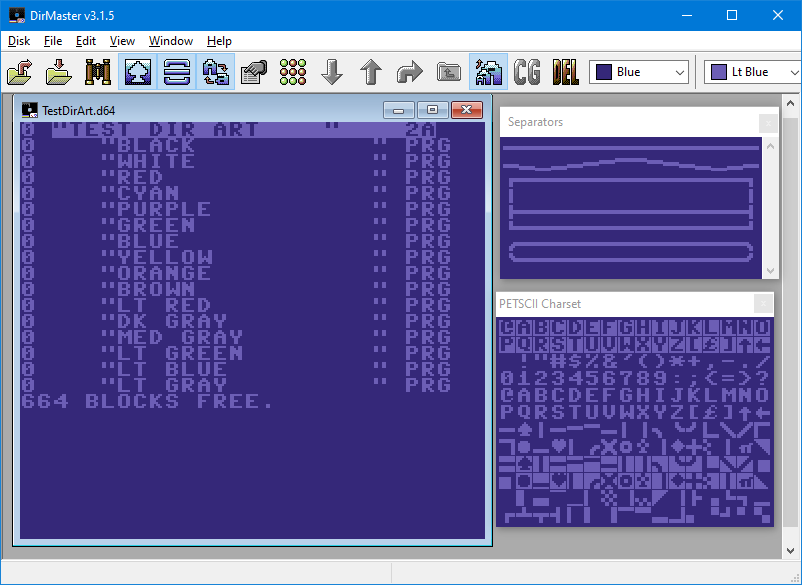802x585 pixels.
Task: Open the Window menu
Action: click(x=171, y=41)
